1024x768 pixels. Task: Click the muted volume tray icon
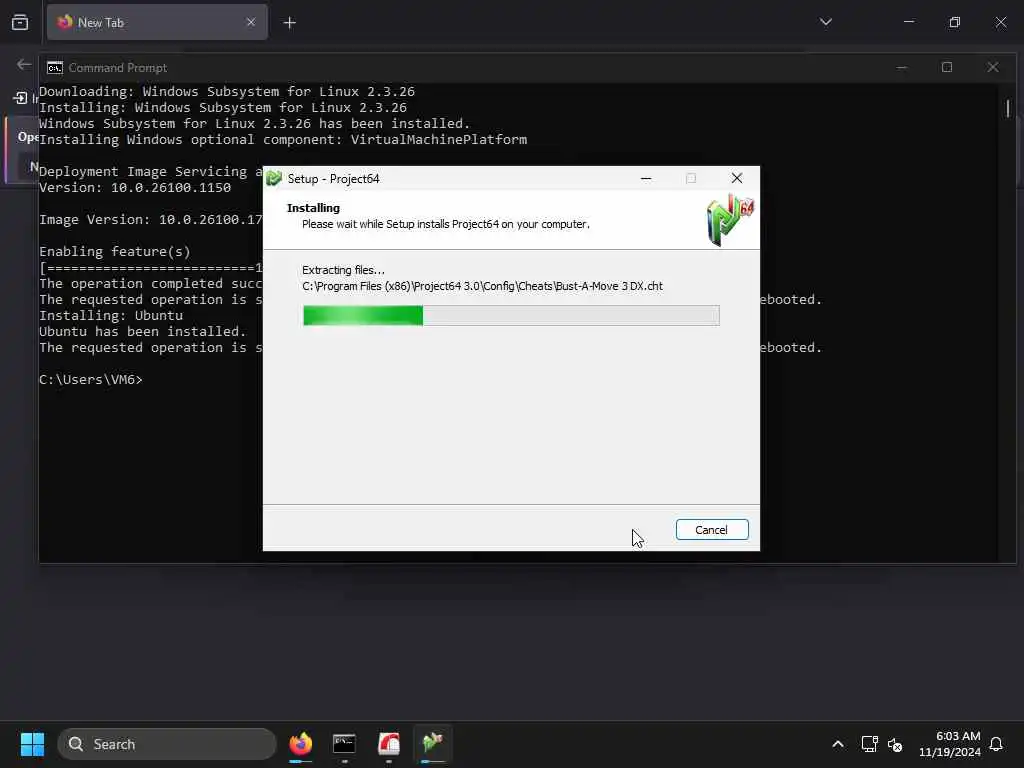tap(895, 744)
